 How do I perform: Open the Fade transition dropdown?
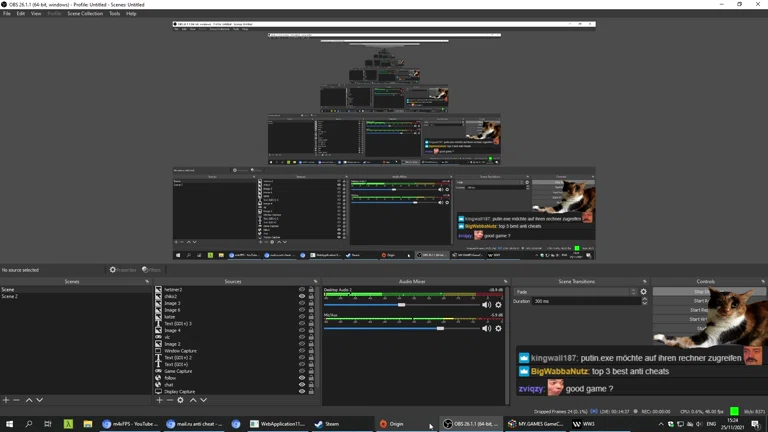point(575,292)
